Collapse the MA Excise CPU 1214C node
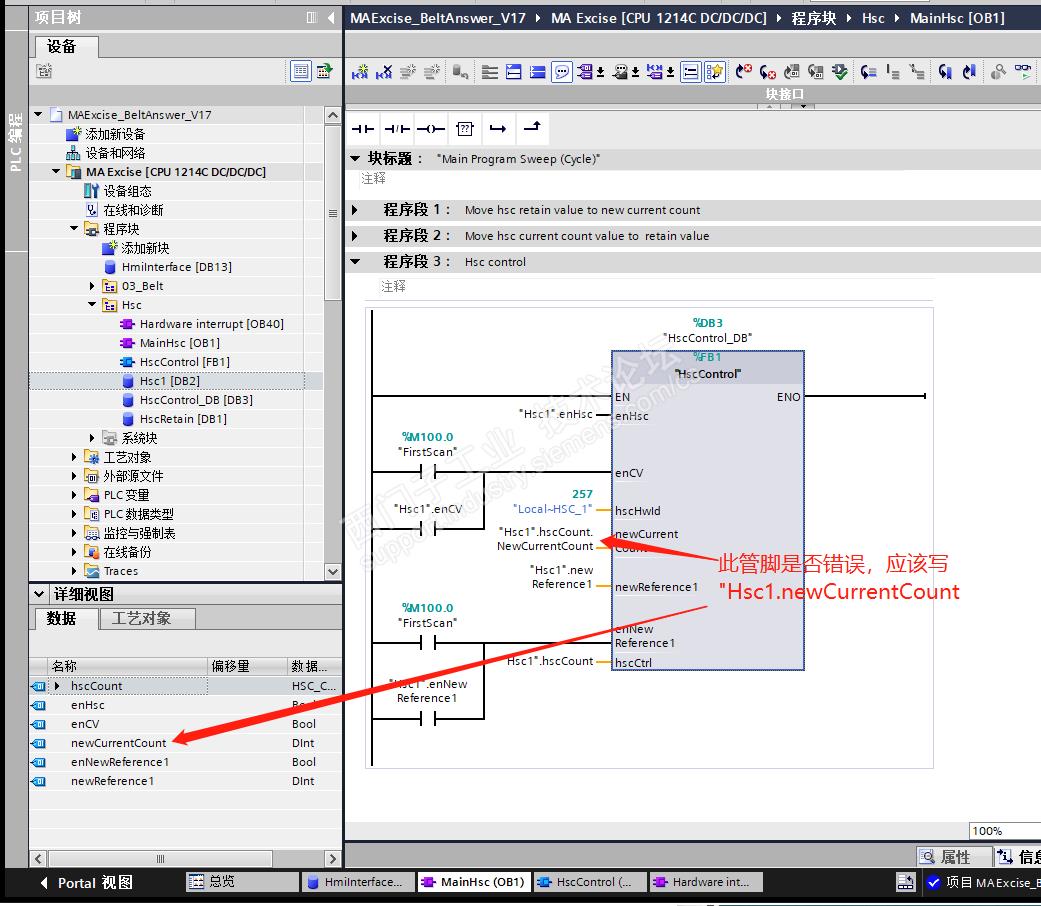This screenshot has width=1041, height=906. pyautogui.click(x=56, y=172)
